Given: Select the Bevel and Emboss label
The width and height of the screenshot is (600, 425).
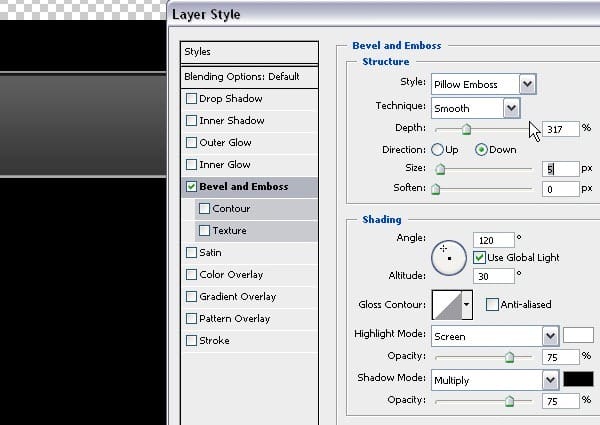Looking at the screenshot, I should (244, 187).
